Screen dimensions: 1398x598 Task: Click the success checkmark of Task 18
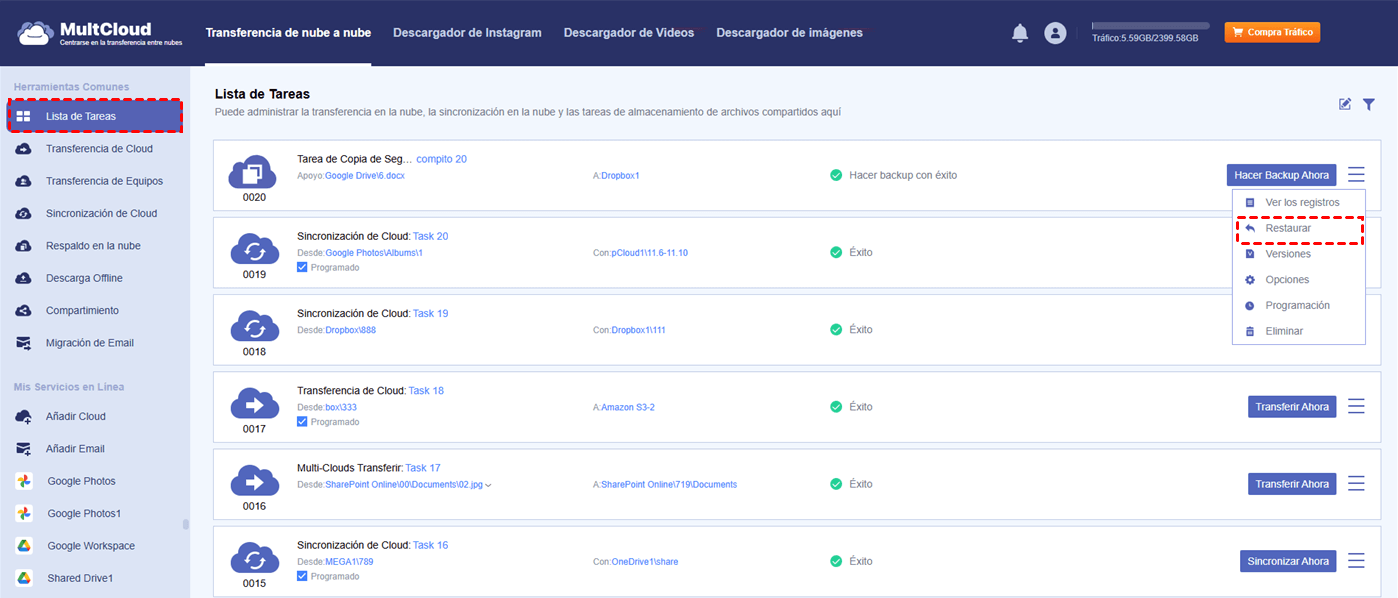[836, 407]
